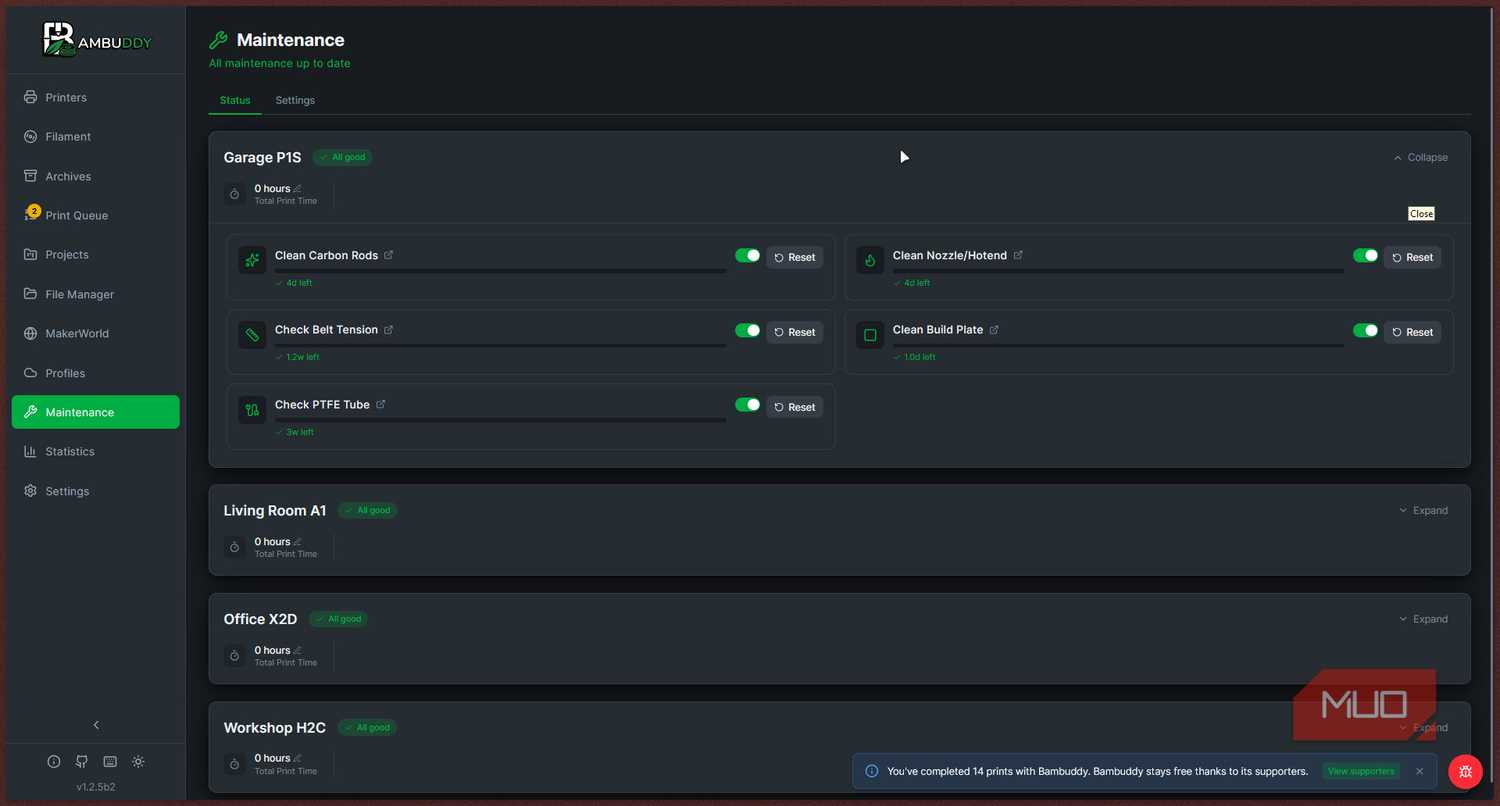Reset the Clean Carbon Rods task
Viewport: 1500px width, 806px height.
click(x=795, y=258)
